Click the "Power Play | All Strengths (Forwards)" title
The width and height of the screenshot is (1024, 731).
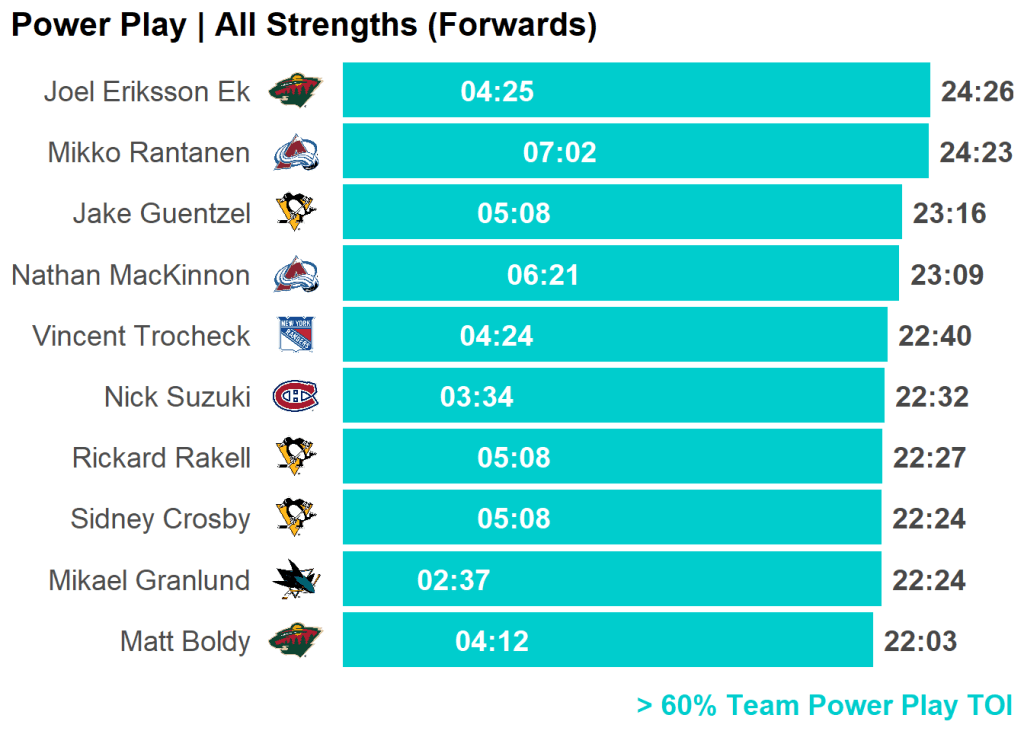(304, 26)
